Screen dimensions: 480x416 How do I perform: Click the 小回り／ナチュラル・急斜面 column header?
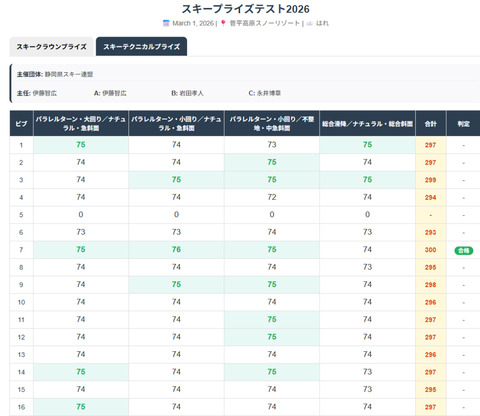point(176,124)
